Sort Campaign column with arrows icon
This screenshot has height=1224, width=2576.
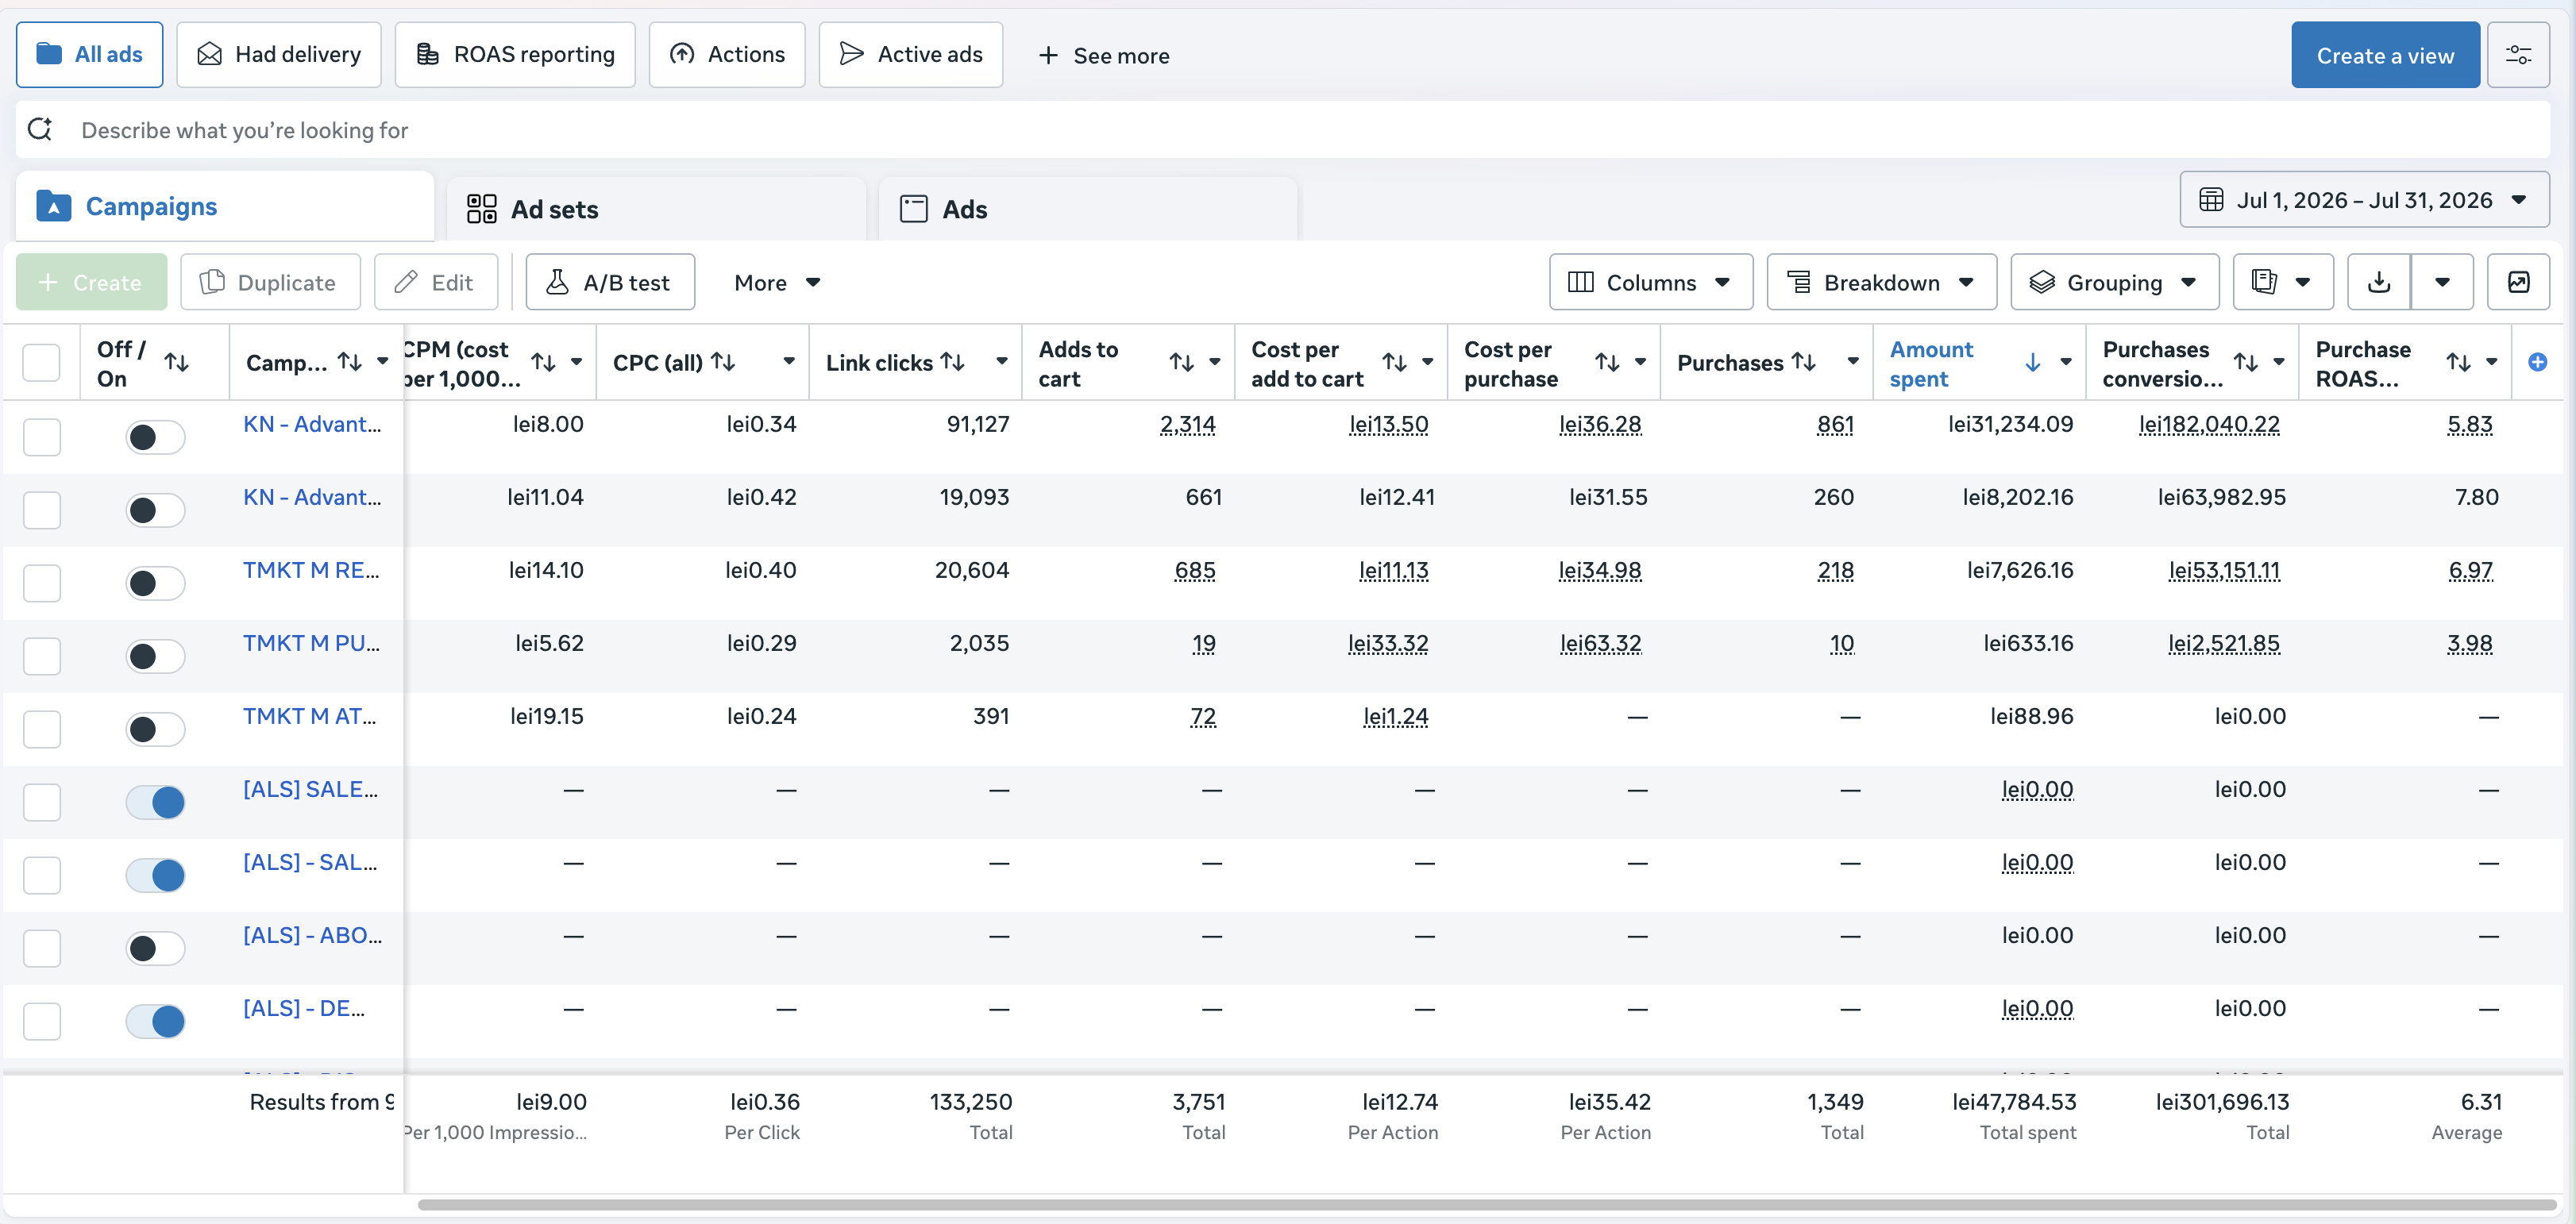pyautogui.click(x=349, y=362)
